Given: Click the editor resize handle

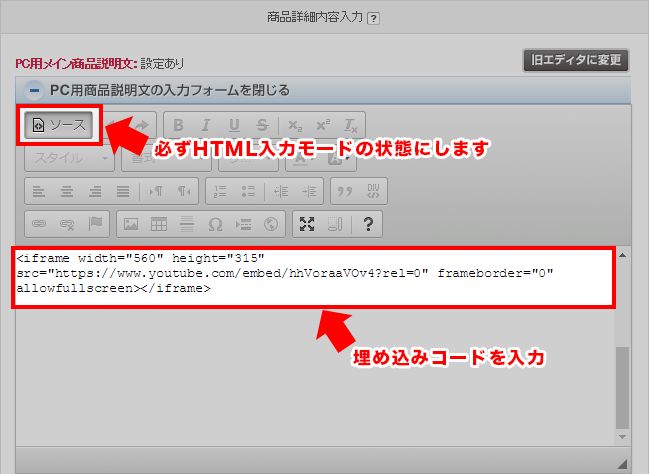Looking at the screenshot, I should pyautogui.click(x=622, y=464).
